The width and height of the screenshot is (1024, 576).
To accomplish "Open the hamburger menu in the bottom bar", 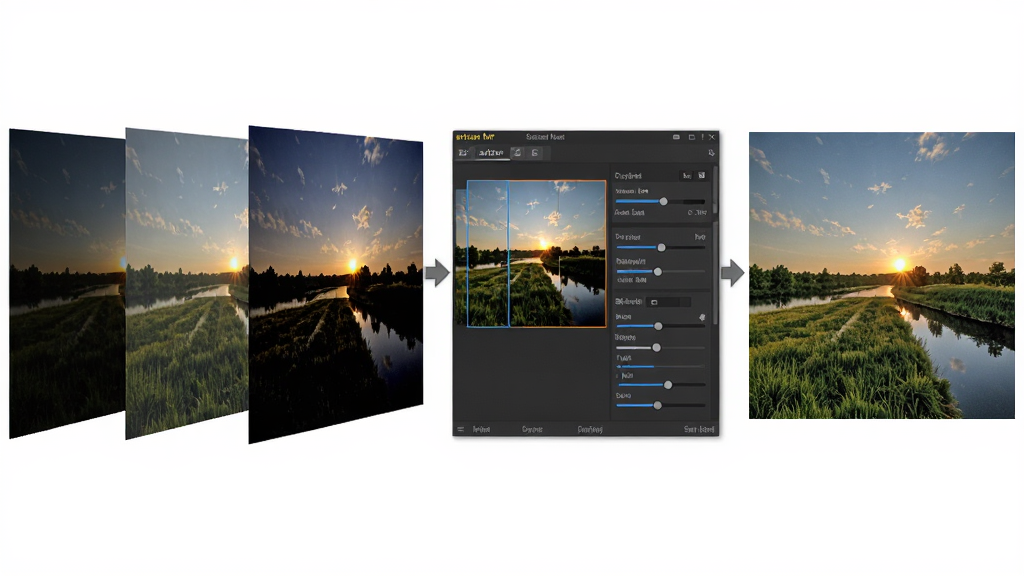I will (460, 429).
